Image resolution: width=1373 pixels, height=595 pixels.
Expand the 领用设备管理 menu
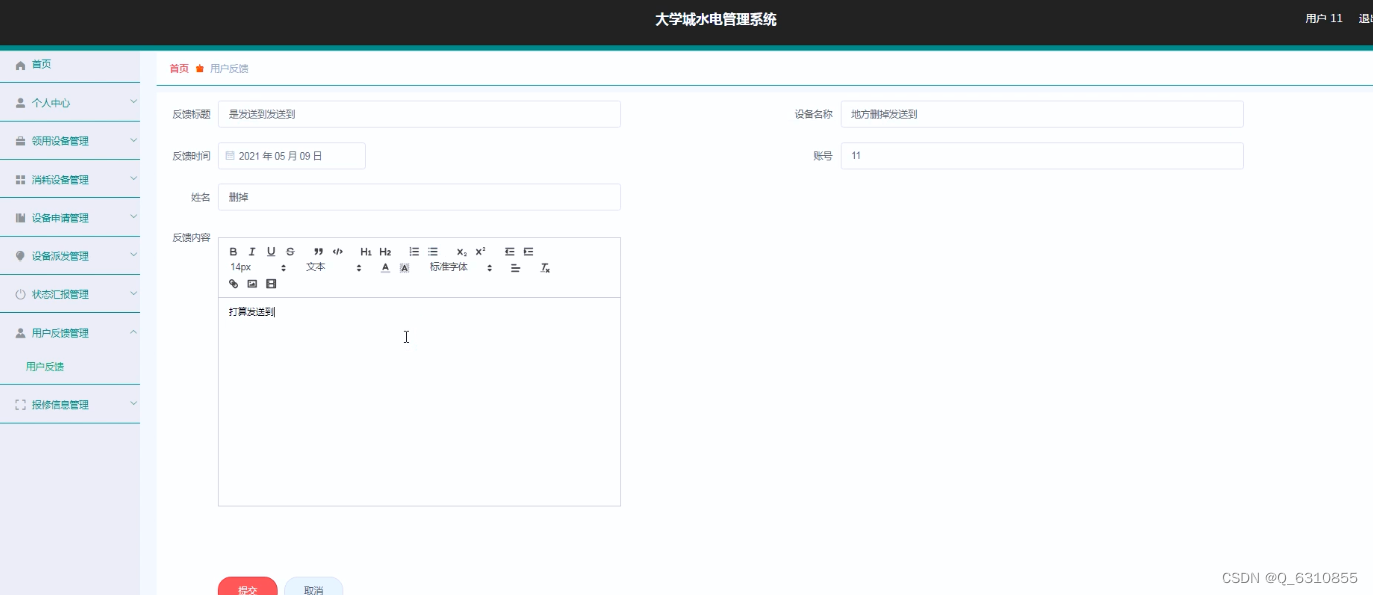coord(70,141)
